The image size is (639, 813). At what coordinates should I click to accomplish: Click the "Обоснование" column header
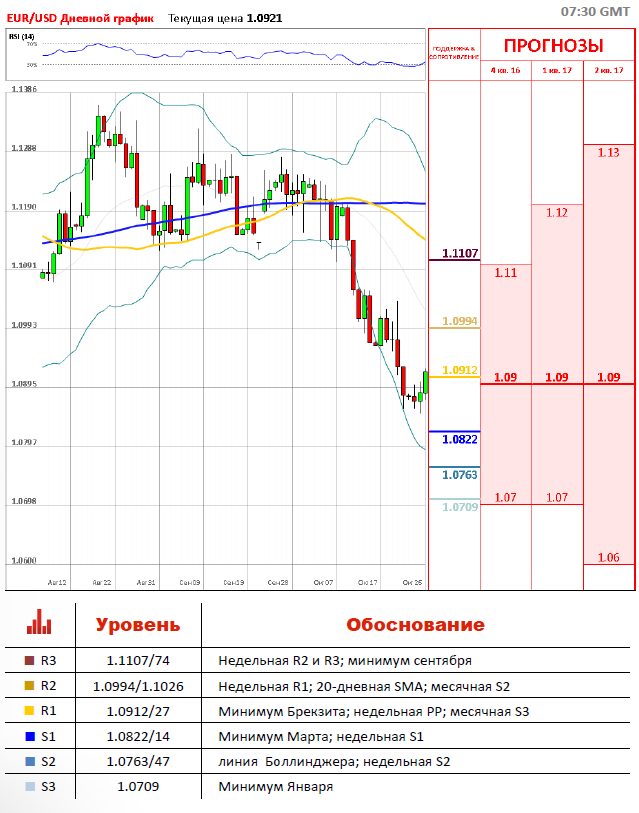click(415, 625)
